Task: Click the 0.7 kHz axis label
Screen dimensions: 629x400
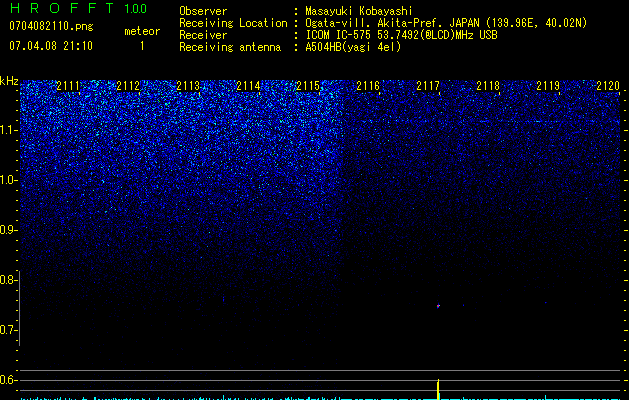Action: pos(7,330)
